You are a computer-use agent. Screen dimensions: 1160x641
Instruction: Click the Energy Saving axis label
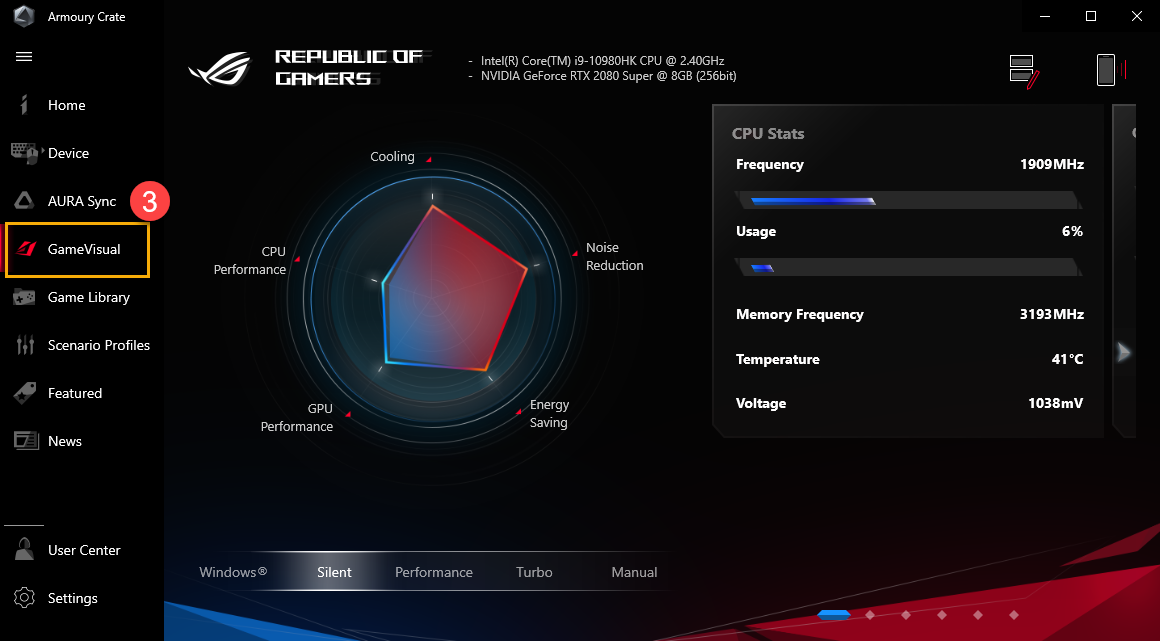(x=549, y=414)
